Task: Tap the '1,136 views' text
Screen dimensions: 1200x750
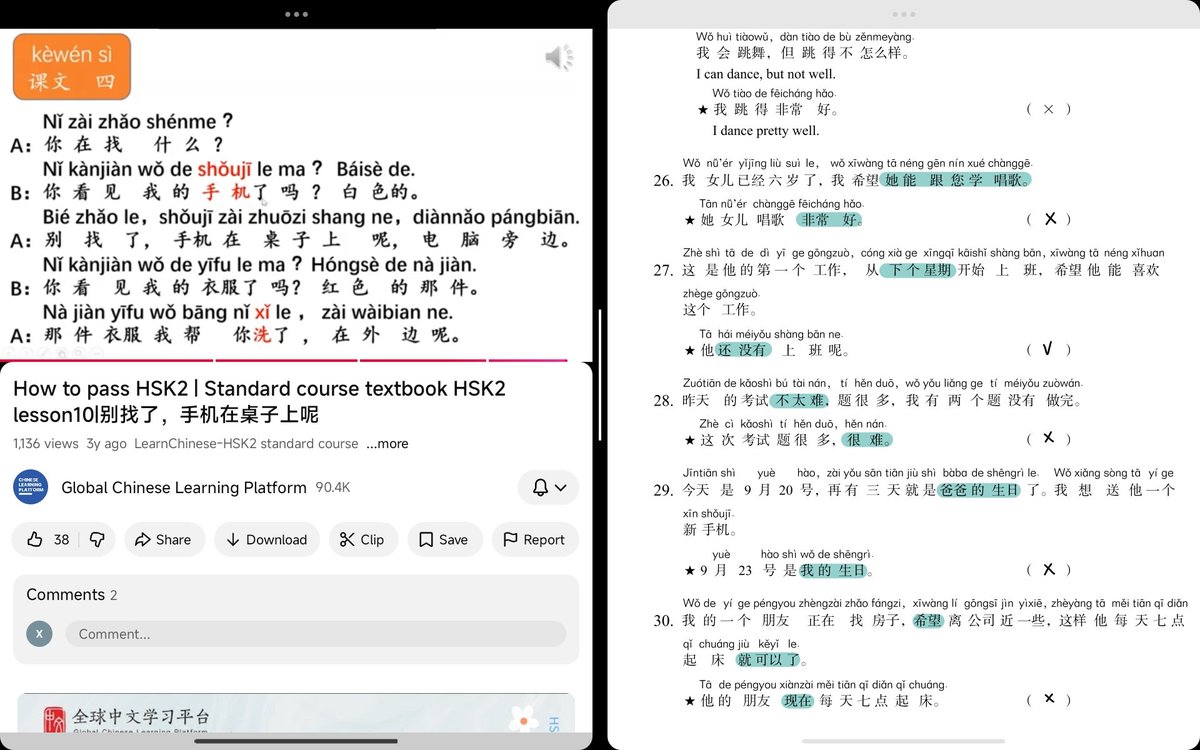Action: [45, 443]
